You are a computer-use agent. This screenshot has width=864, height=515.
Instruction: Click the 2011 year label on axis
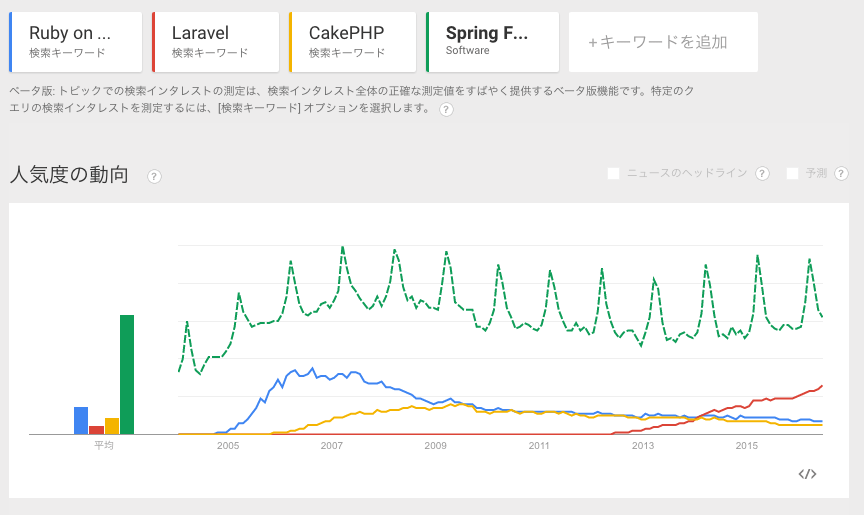(539, 445)
